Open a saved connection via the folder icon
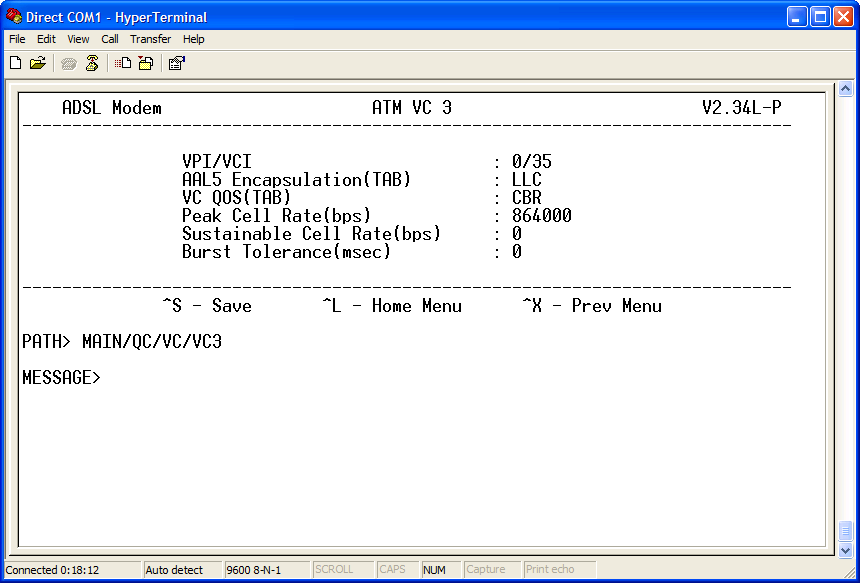Screen dimensions: 860x583 (x=38, y=62)
